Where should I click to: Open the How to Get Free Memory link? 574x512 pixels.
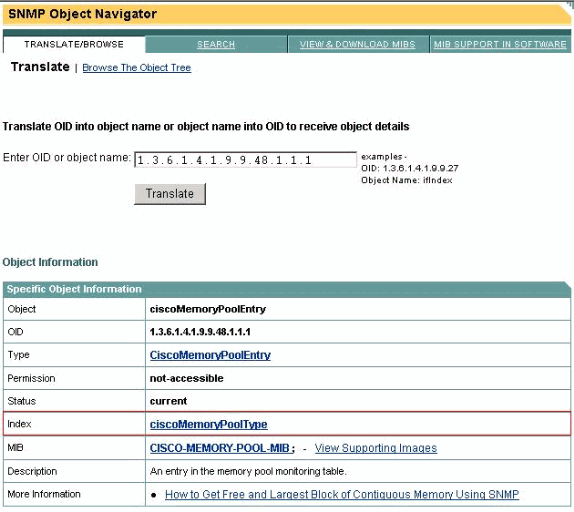pyautogui.click(x=342, y=494)
